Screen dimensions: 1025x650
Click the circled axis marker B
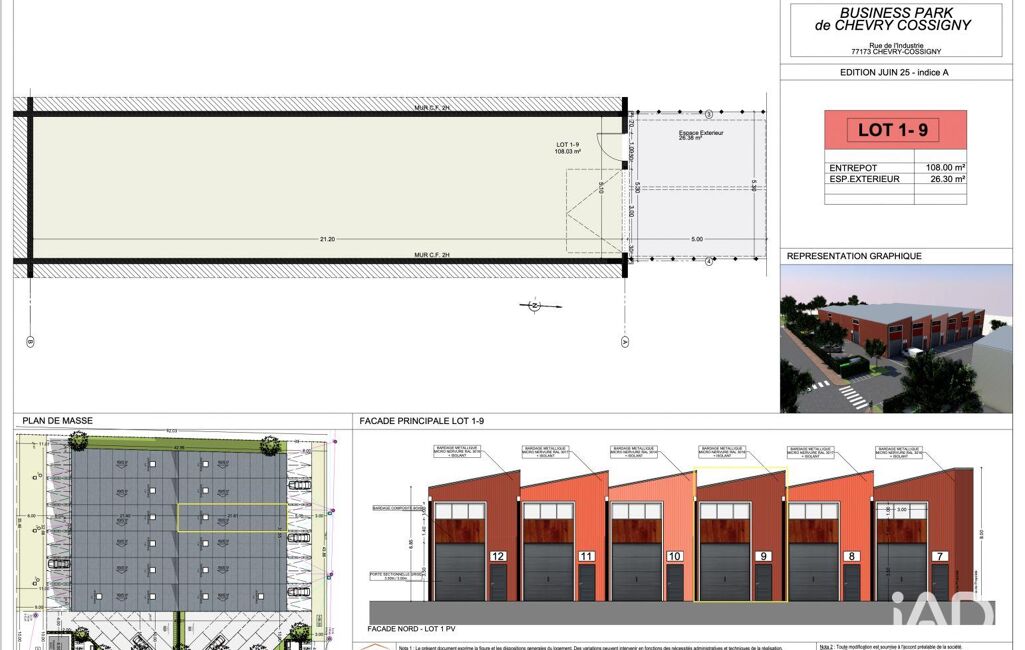pyautogui.click(x=29, y=341)
